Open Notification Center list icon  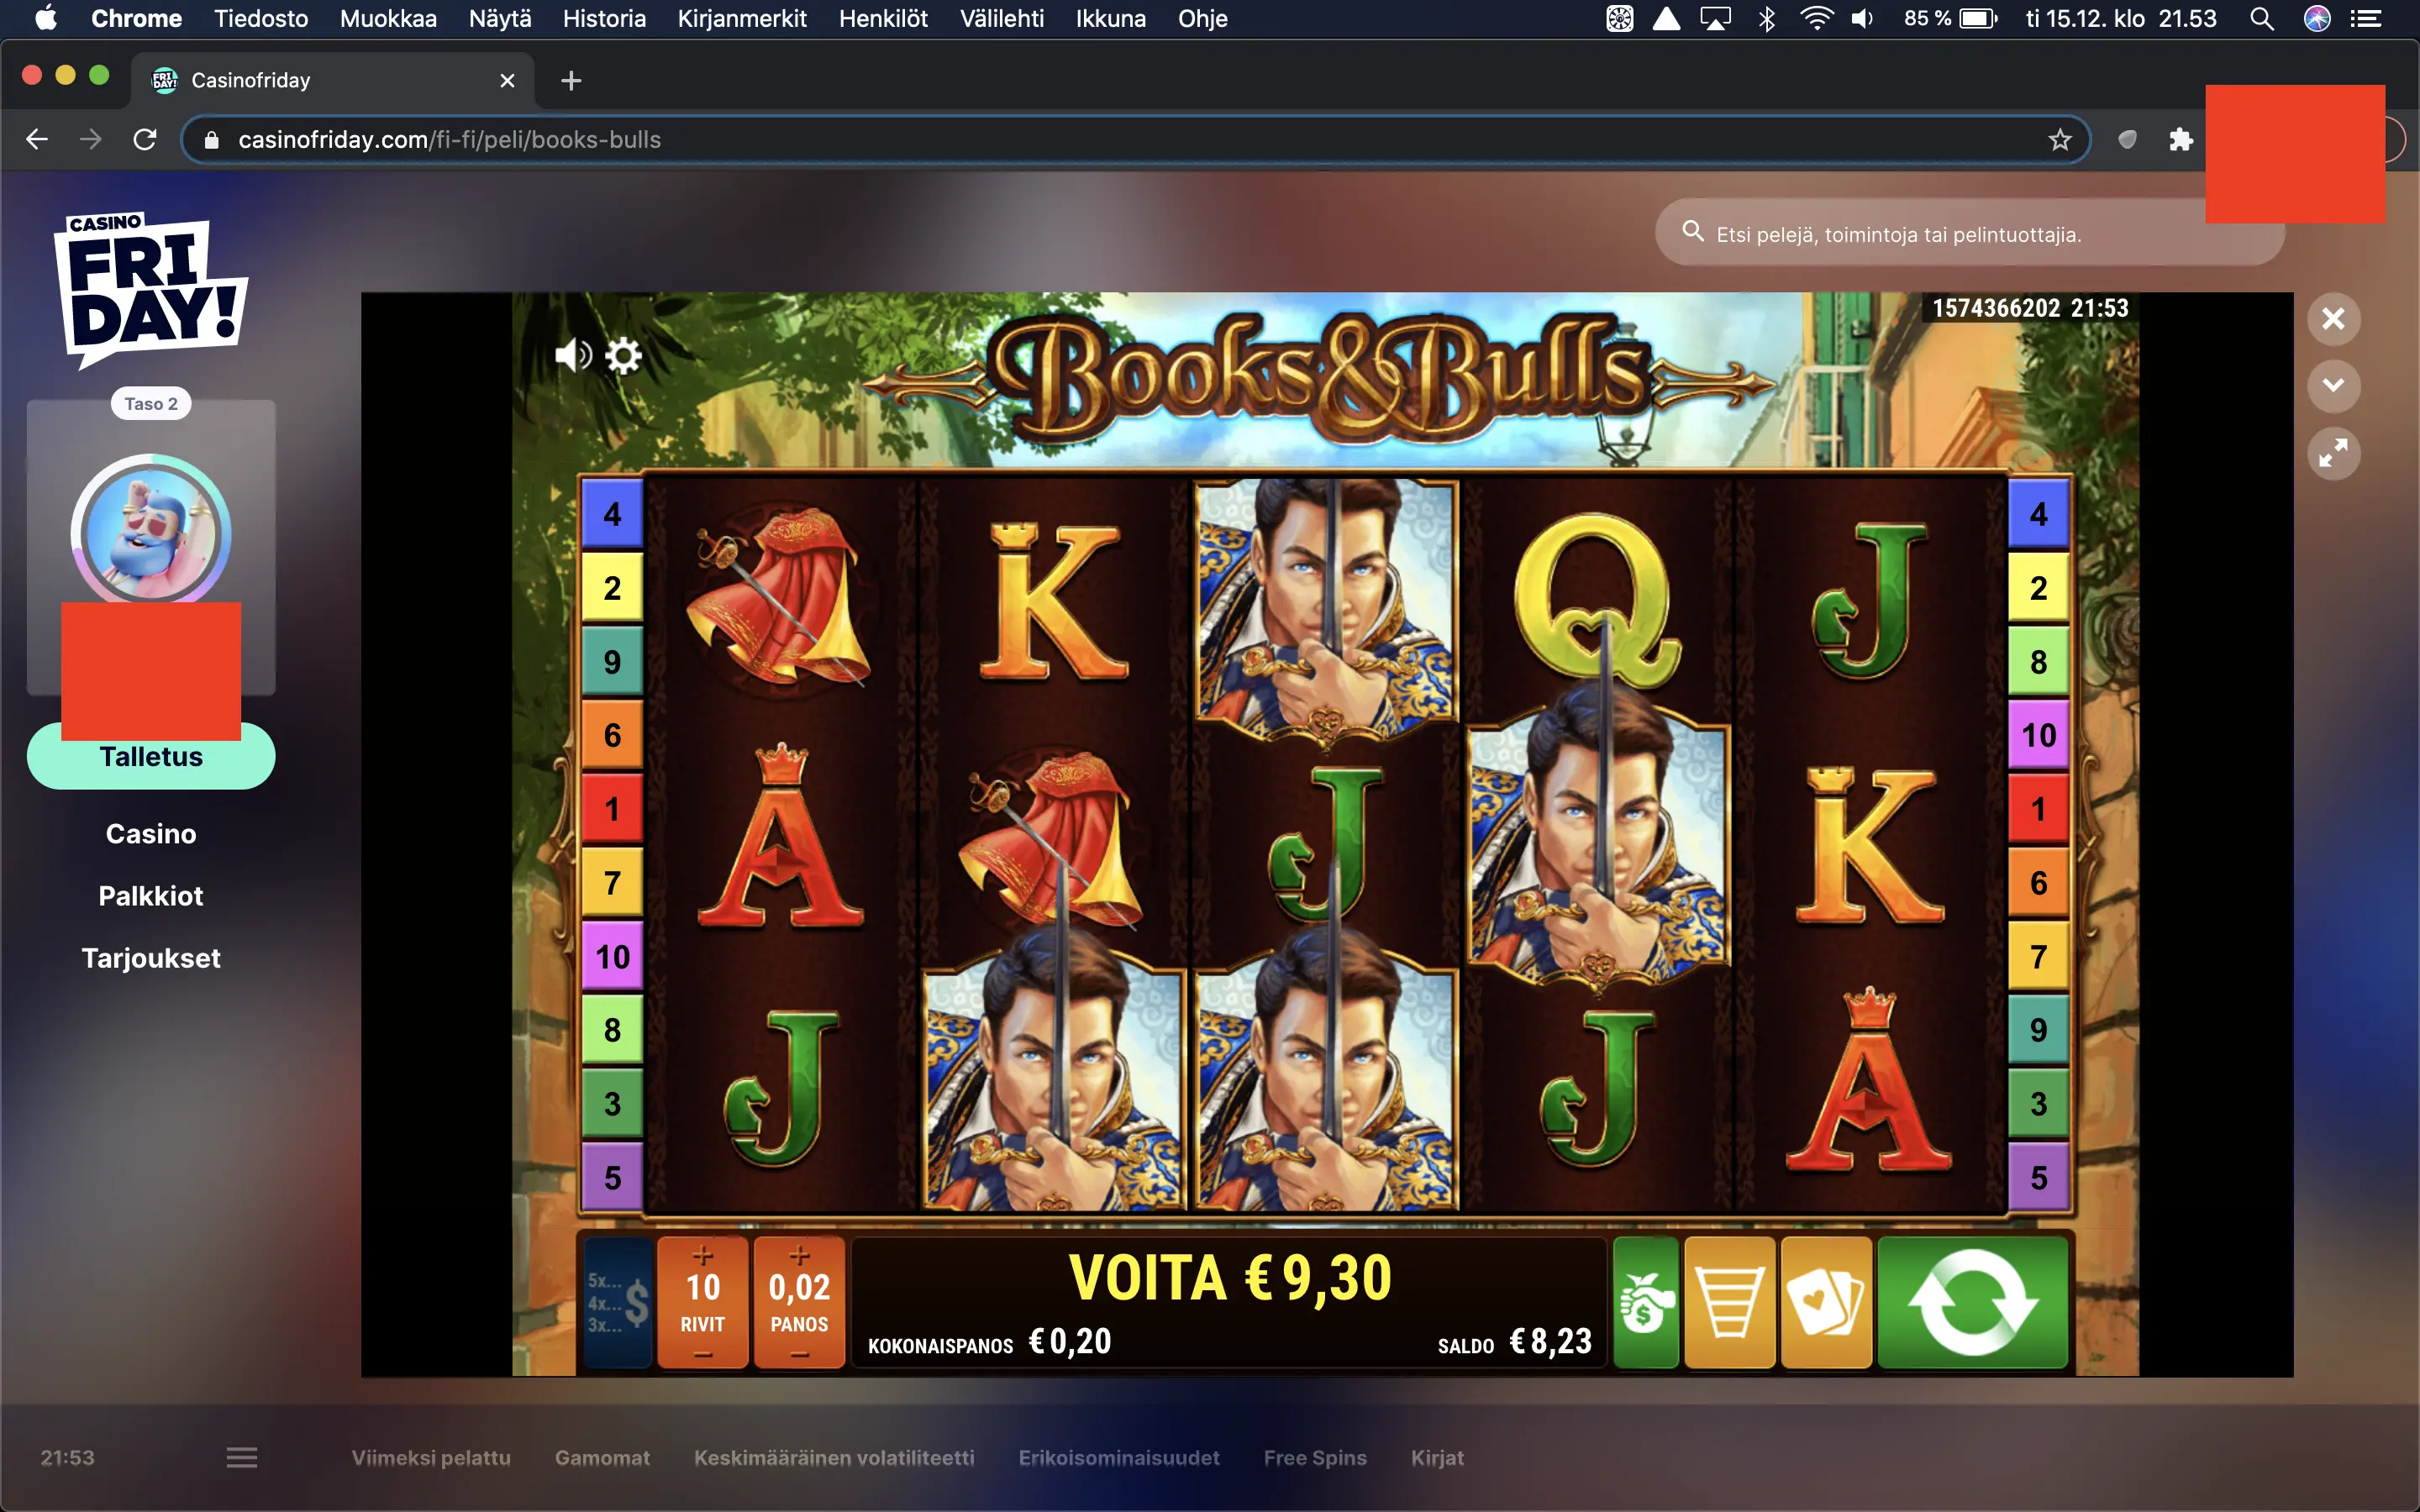click(2365, 18)
